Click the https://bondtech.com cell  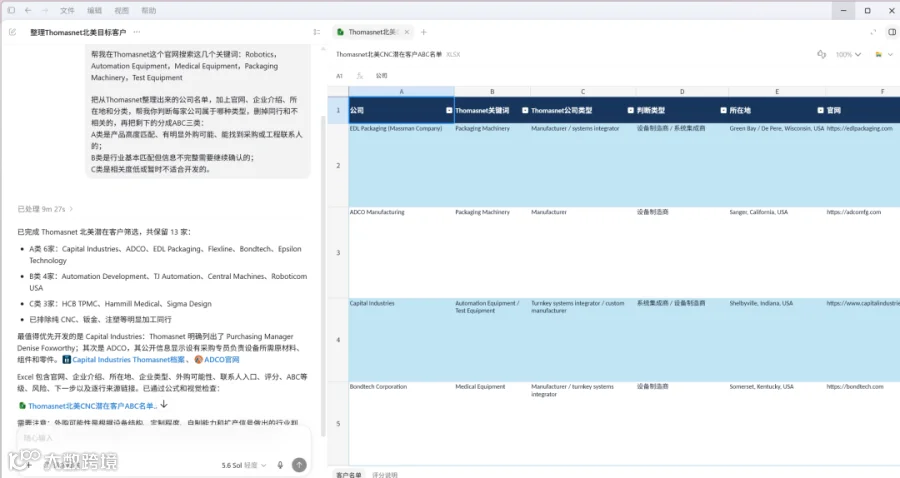click(863, 423)
